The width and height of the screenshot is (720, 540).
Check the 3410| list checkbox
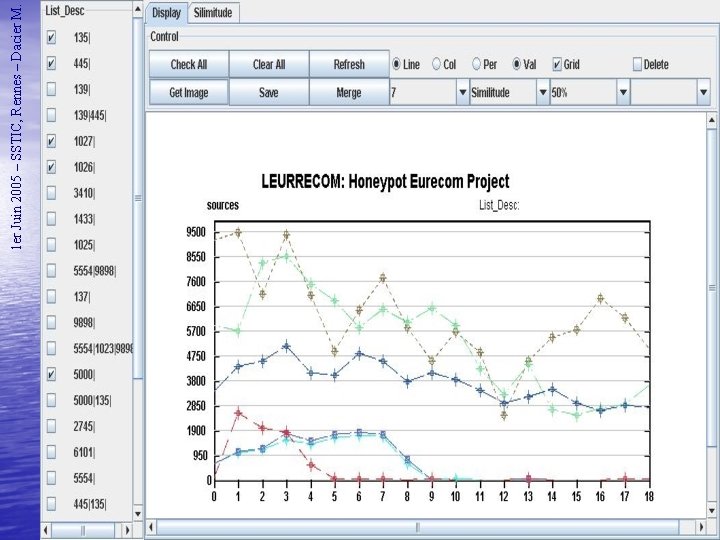[x=51, y=193]
